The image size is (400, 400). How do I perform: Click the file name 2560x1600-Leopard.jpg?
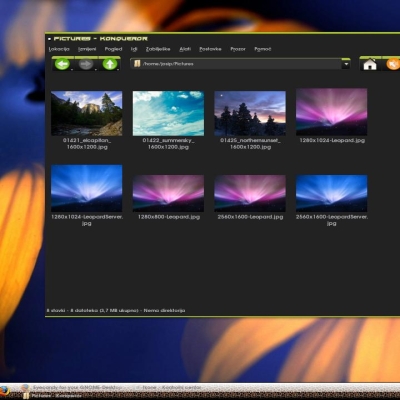(250, 217)
